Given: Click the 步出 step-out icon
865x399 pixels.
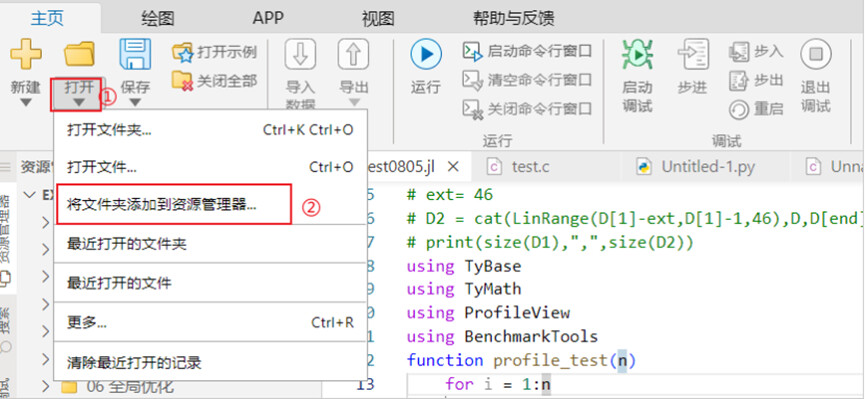Looking at the screenshot, I should (738, 81).
